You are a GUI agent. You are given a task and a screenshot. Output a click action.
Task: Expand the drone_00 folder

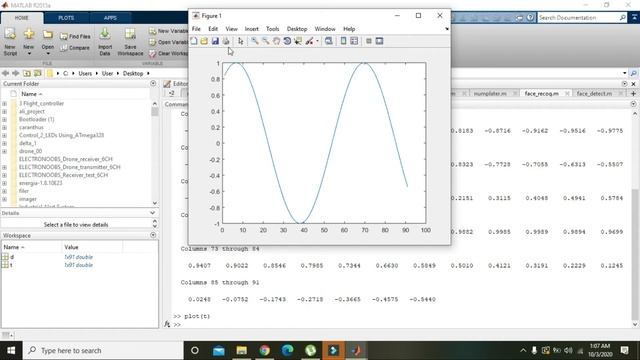pos(4,151)
